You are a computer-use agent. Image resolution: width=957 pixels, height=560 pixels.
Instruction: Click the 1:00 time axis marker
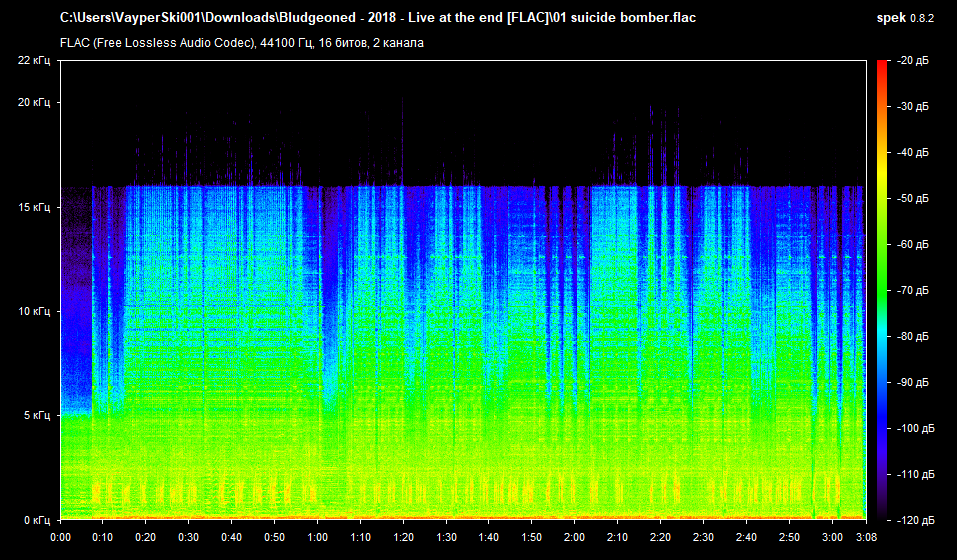(x=317, y=537)
